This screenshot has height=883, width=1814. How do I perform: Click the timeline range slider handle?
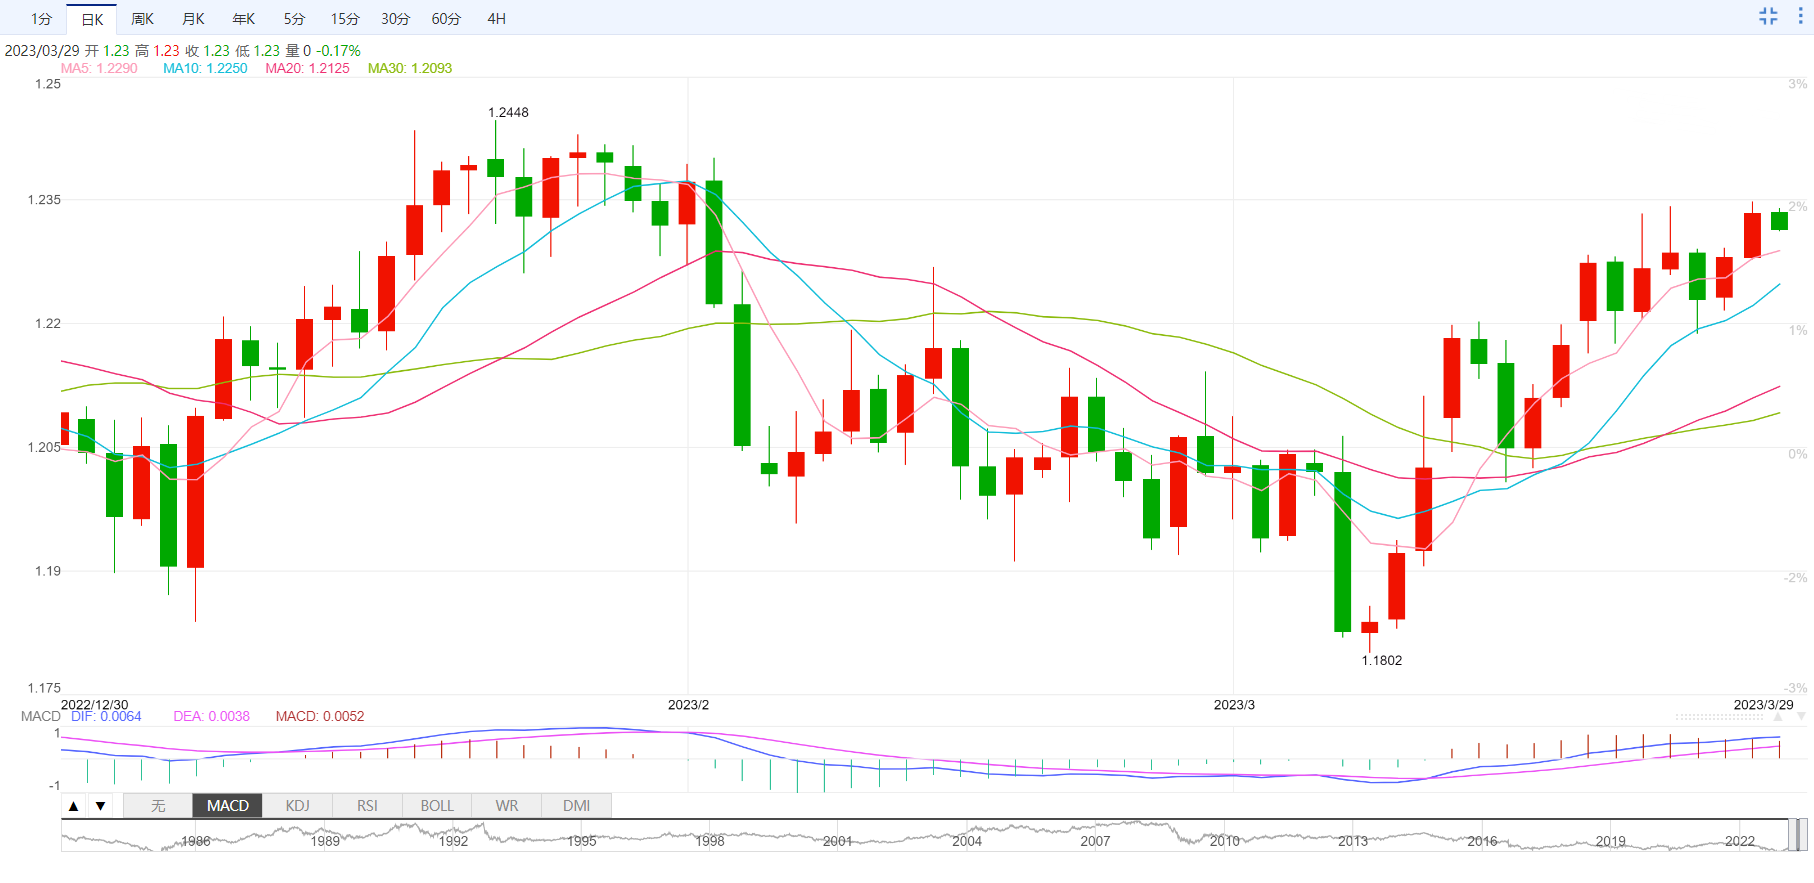click(1797, 834)
